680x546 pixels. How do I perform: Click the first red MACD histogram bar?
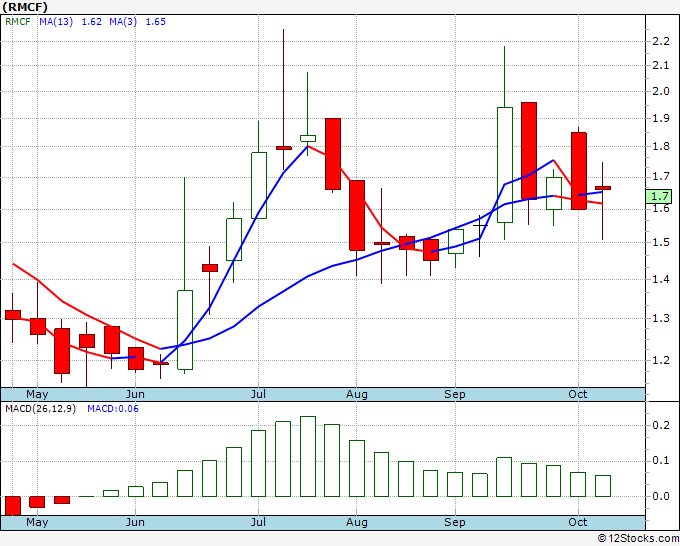point(13,506)
